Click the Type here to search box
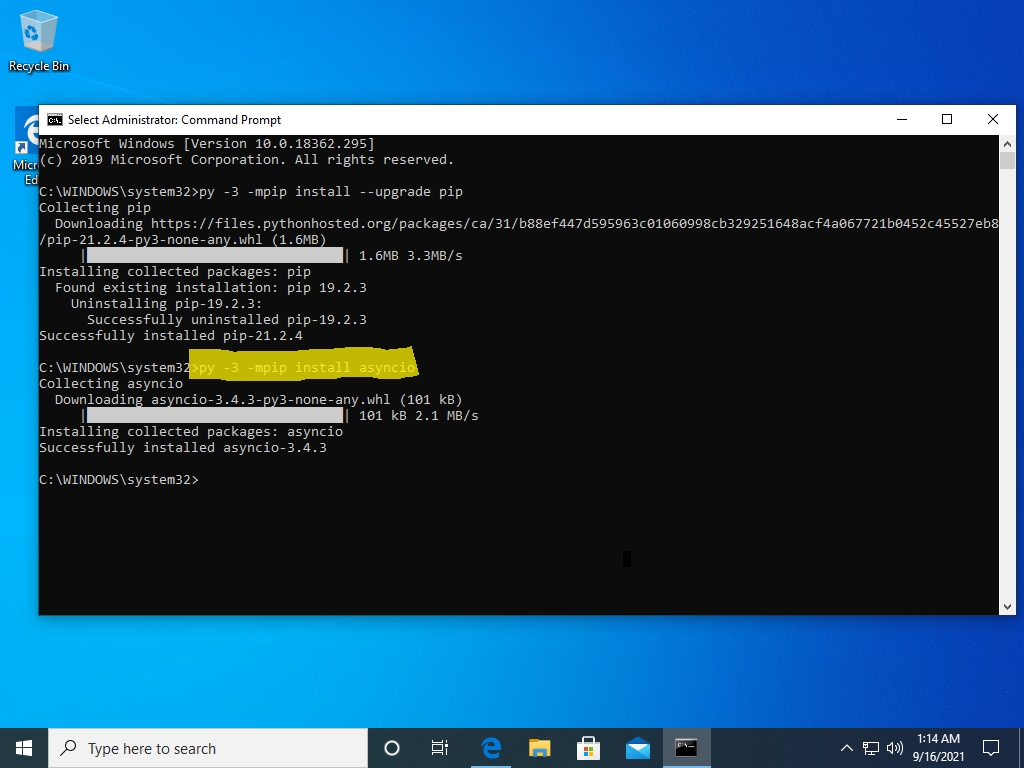 tap(208, 748)
